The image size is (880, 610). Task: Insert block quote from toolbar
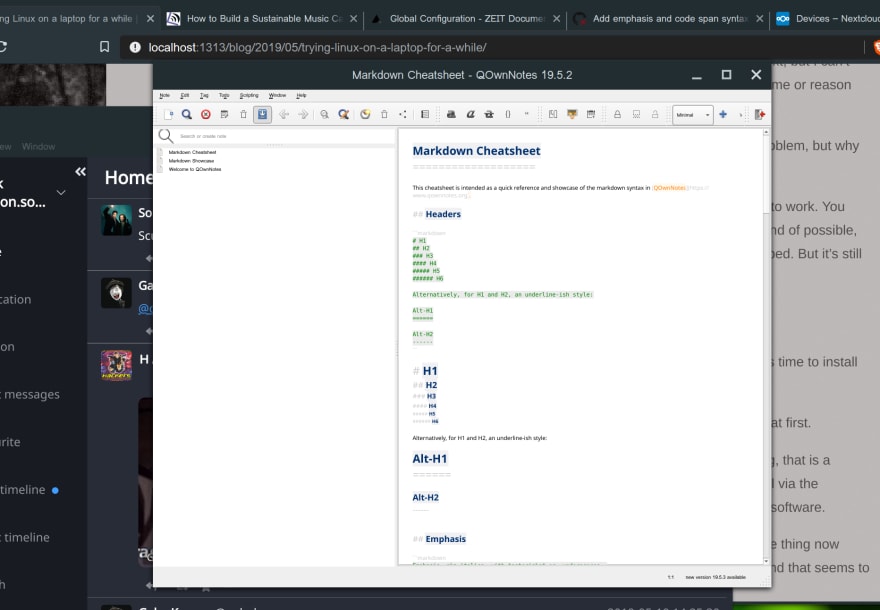pyautogui.click(x=526, y=114)
